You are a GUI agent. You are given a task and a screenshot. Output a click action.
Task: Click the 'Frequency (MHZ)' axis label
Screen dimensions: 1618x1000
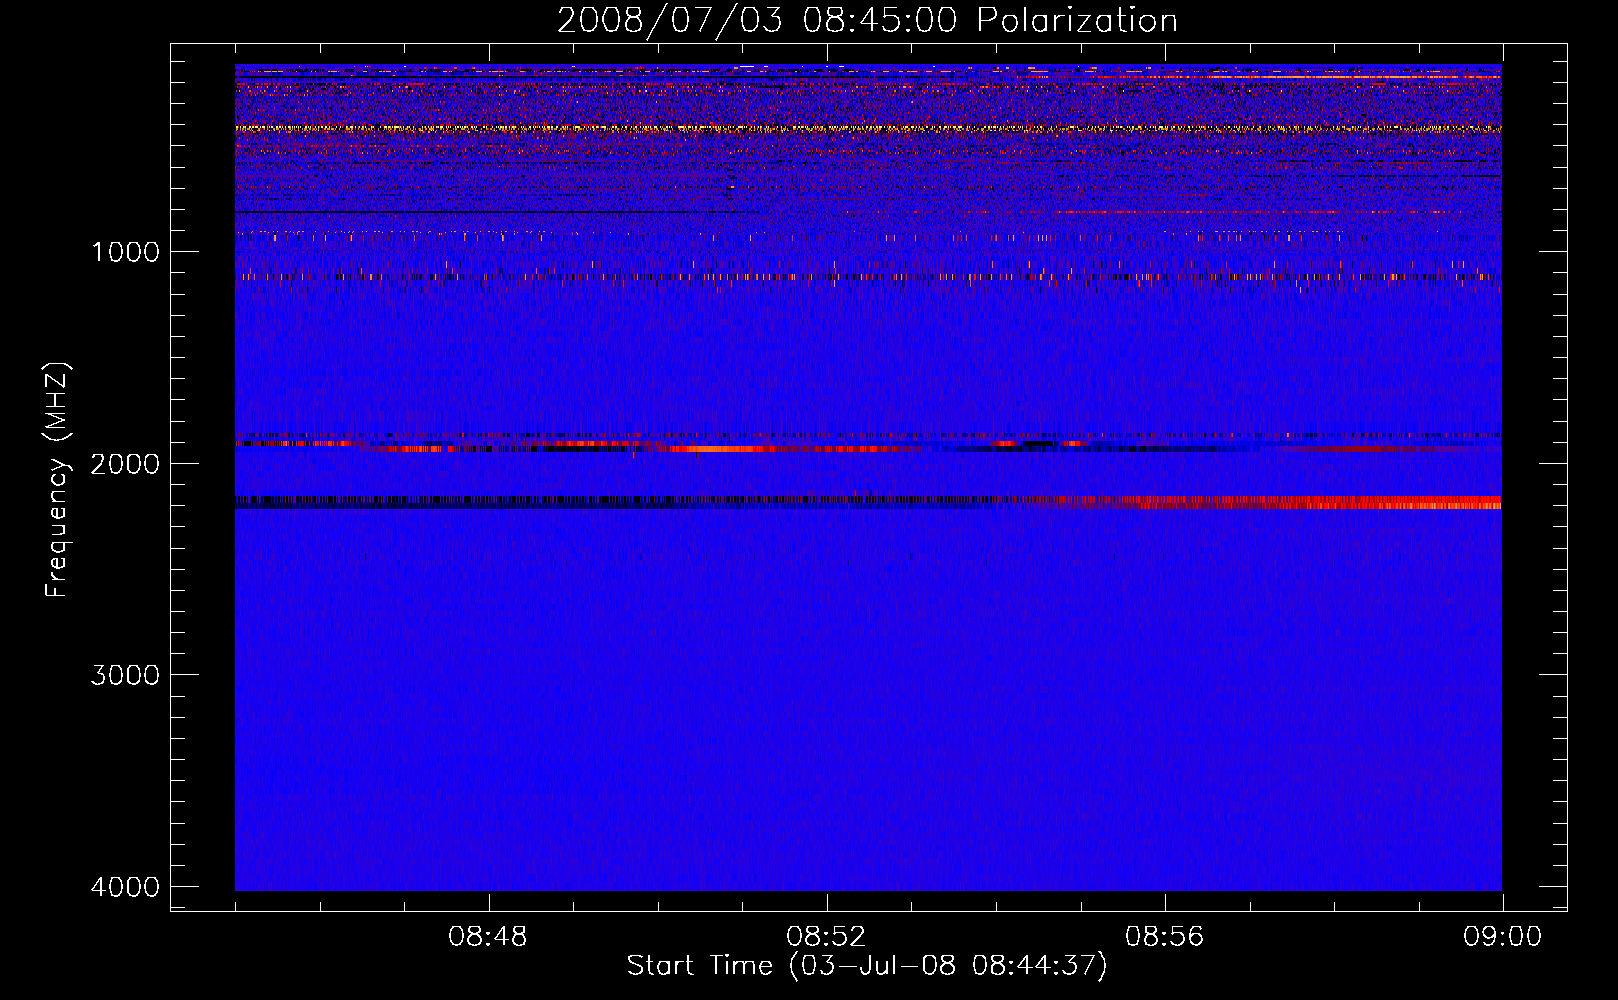coord(58,479)
